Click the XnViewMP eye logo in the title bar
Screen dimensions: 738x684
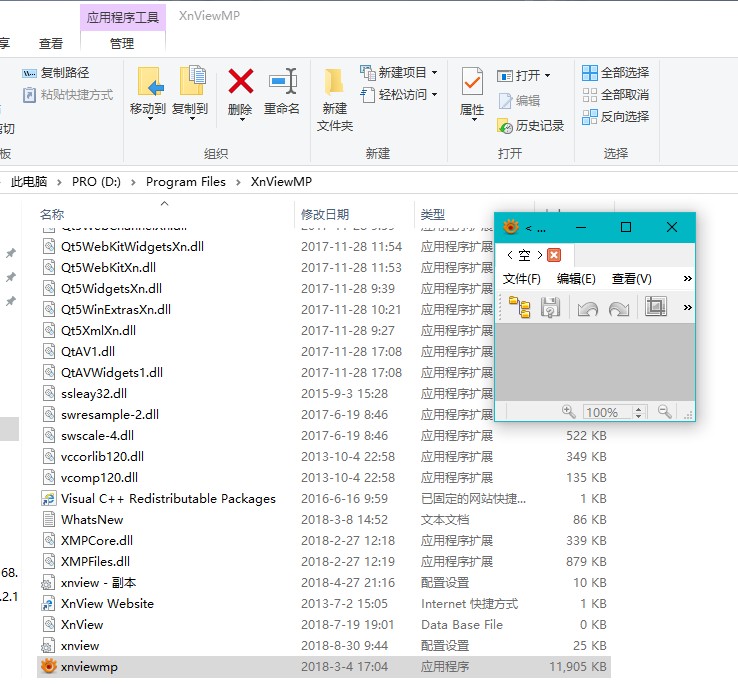tap(511, 227)
